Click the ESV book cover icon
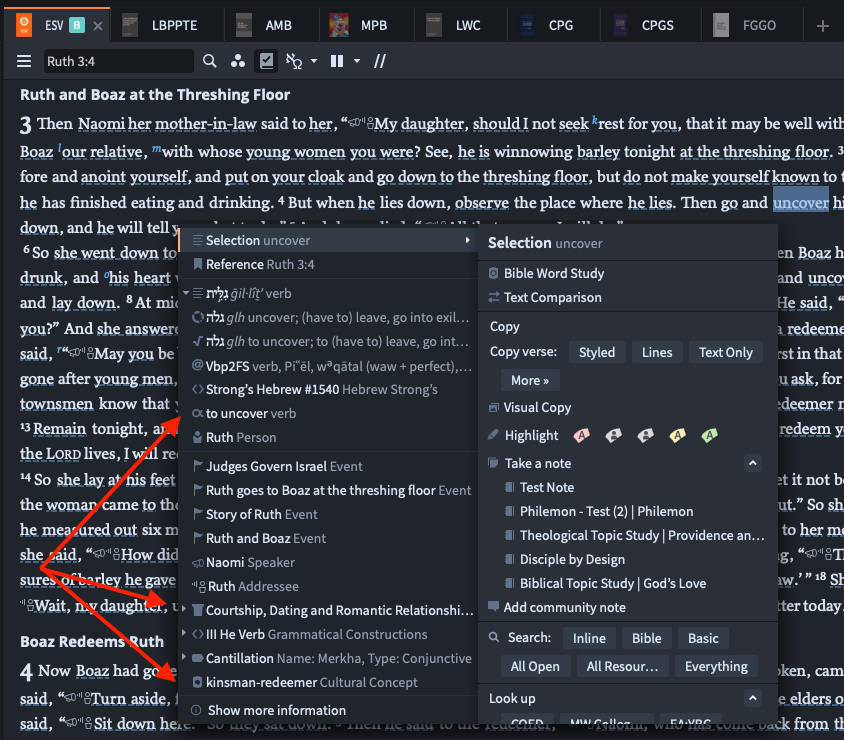This screenshot has width=844, height=740. 24,25
